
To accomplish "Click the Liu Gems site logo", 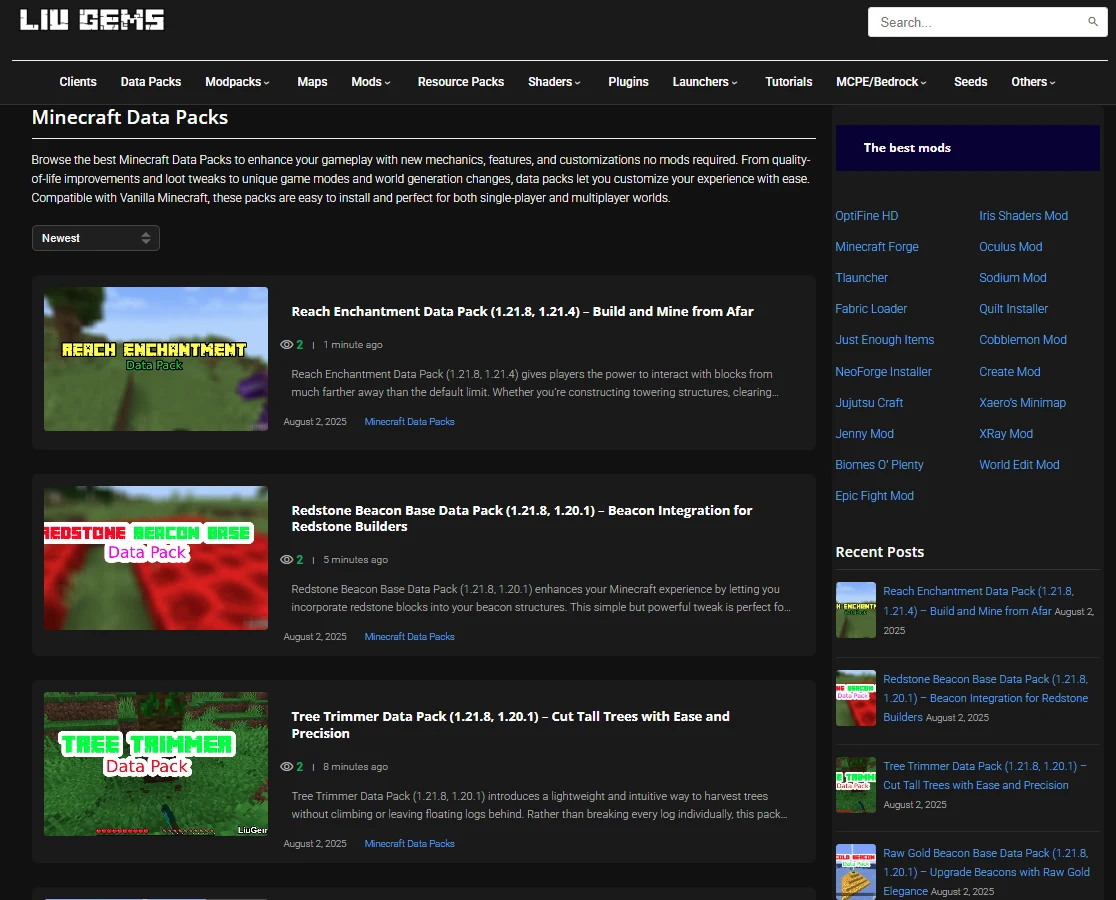I will click(92, 20).
